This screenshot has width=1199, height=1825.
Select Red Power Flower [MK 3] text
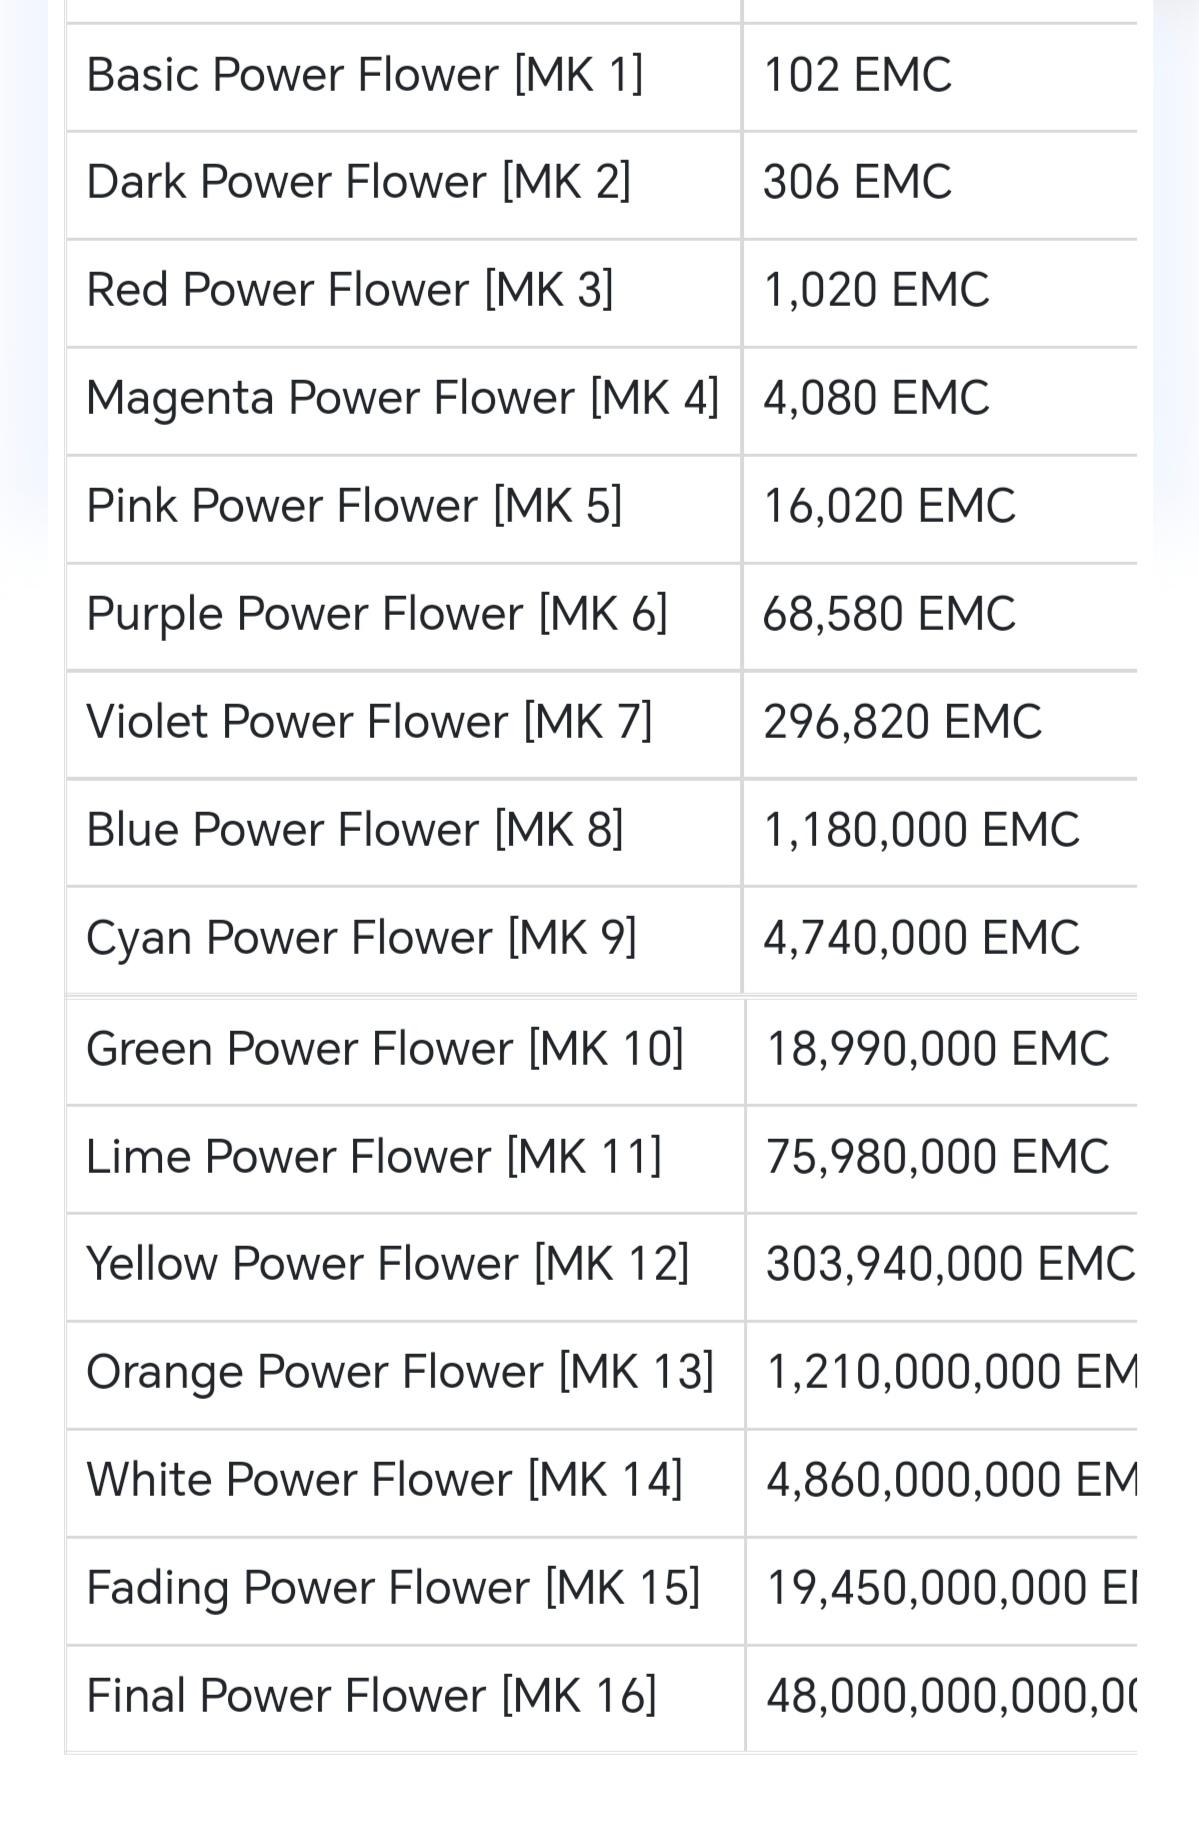pos(350,290)
